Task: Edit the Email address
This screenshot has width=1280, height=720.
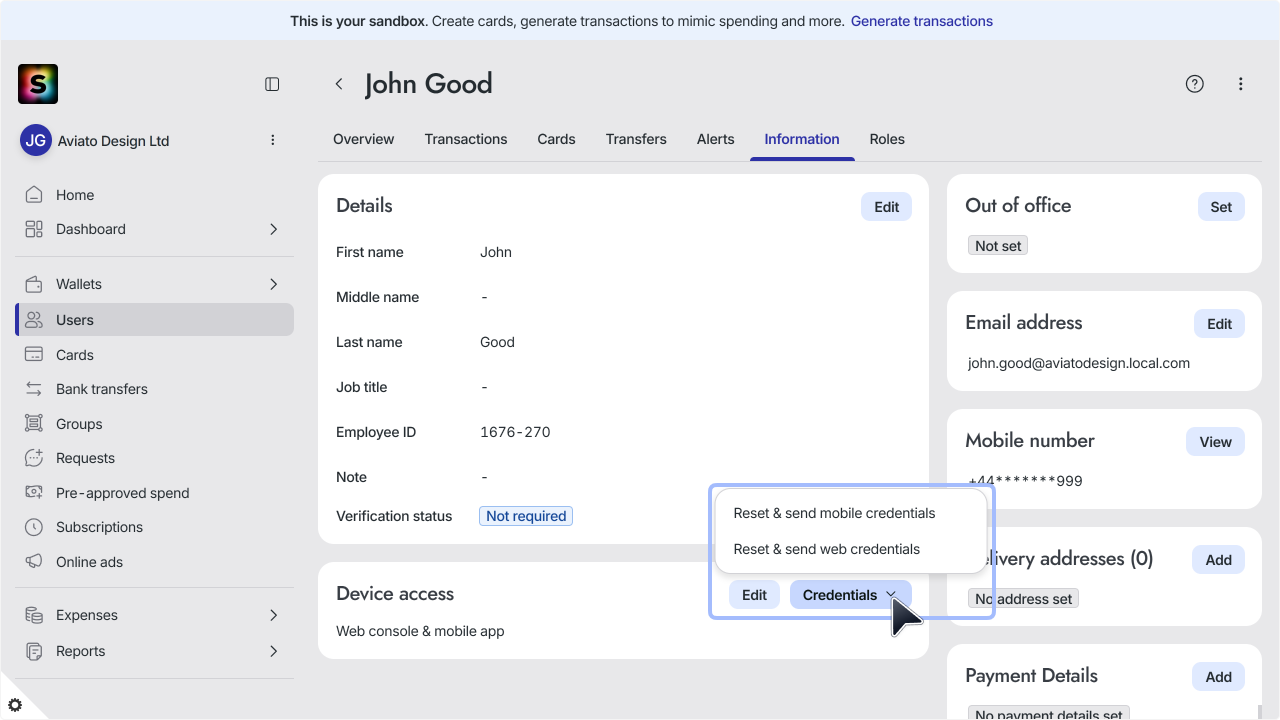Action: 1219,324
